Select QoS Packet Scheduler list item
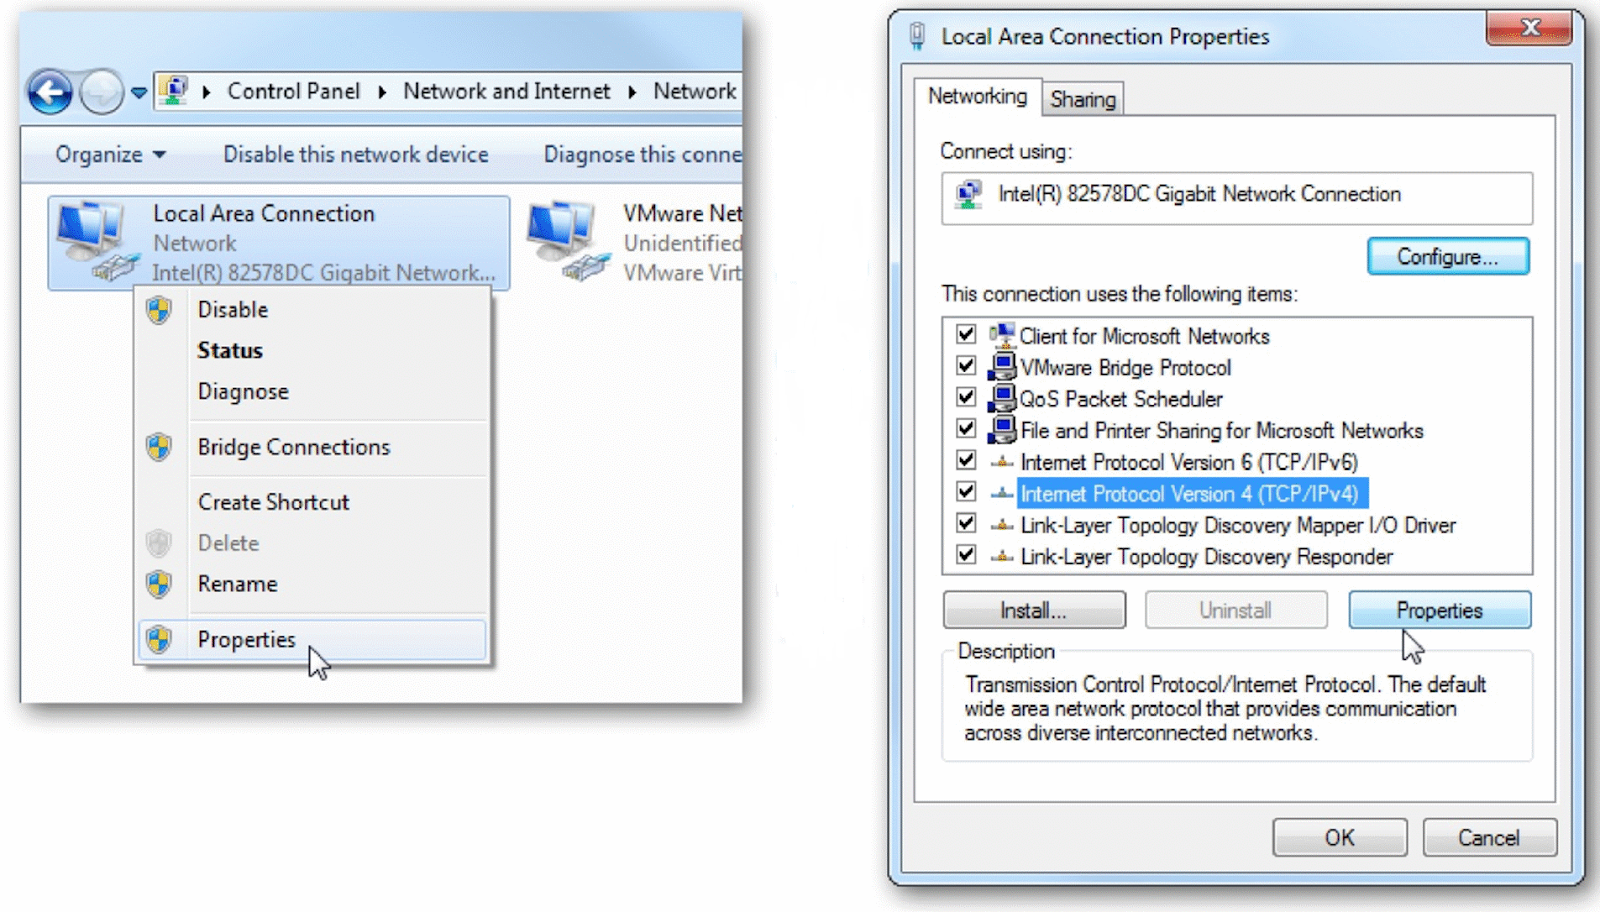The height and width of the screenshot is (912, 1600). pyautogui.click(x=1121, y=399)
